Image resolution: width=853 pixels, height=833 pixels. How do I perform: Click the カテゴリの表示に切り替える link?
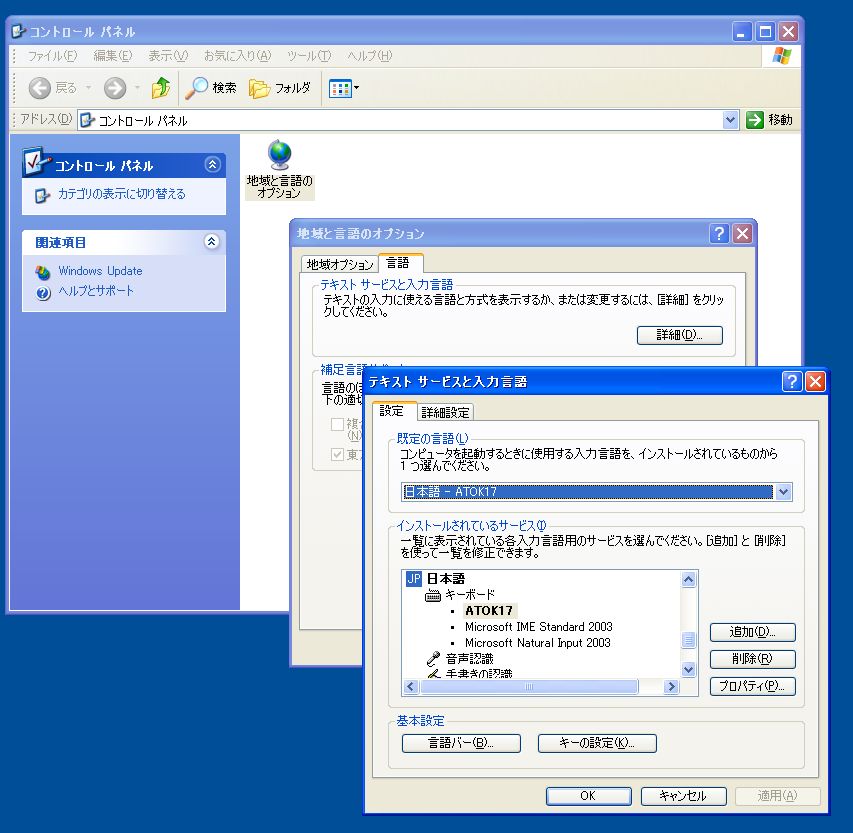point(122,194)
